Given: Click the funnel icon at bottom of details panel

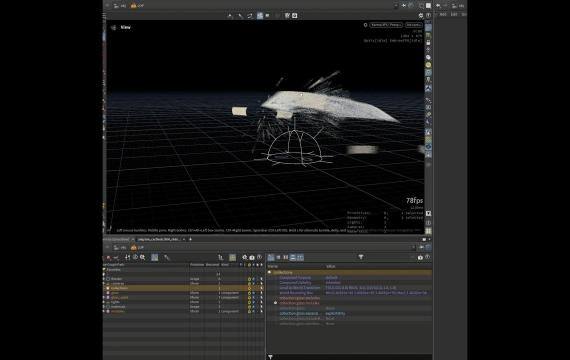Looking at the screenshot, I should click(270, 357).
